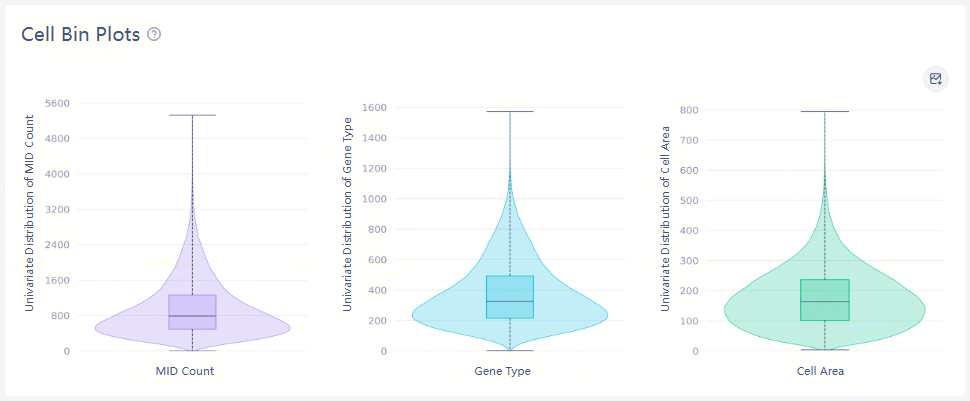Click the median line in Gene Type box
970x401 pixels.
510,301
